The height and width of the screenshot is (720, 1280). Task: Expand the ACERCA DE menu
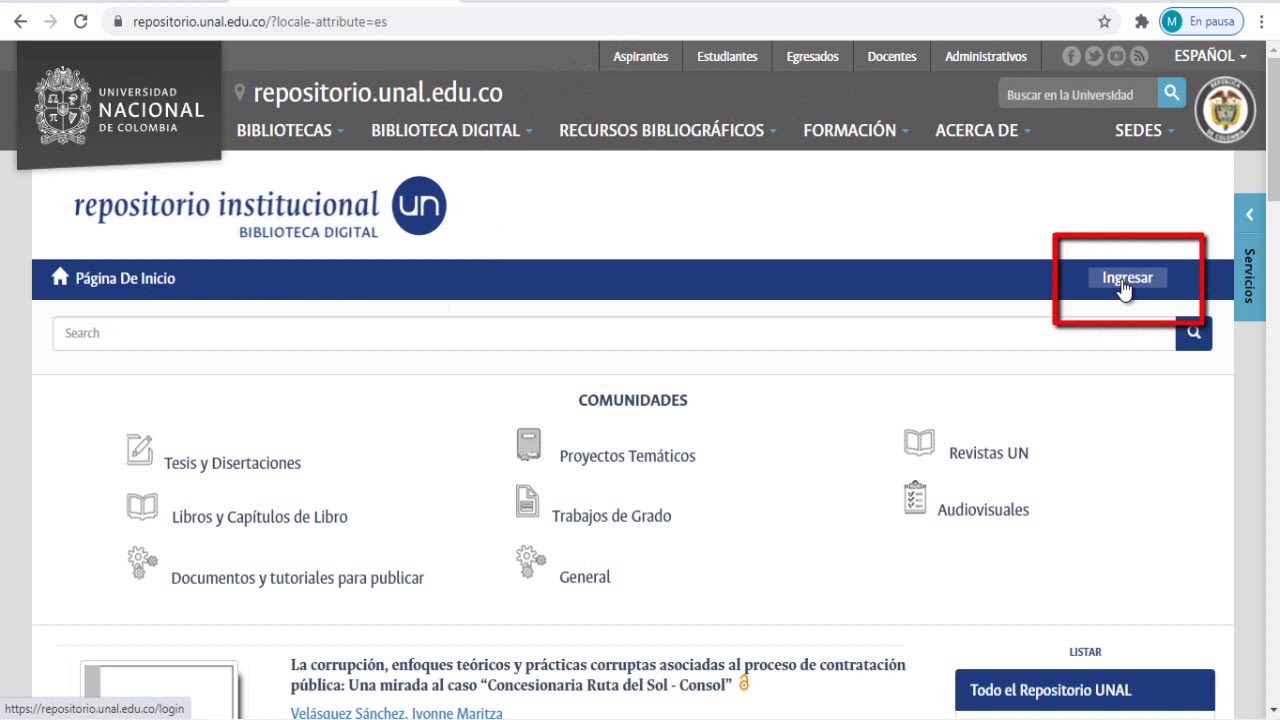[983, 130]
